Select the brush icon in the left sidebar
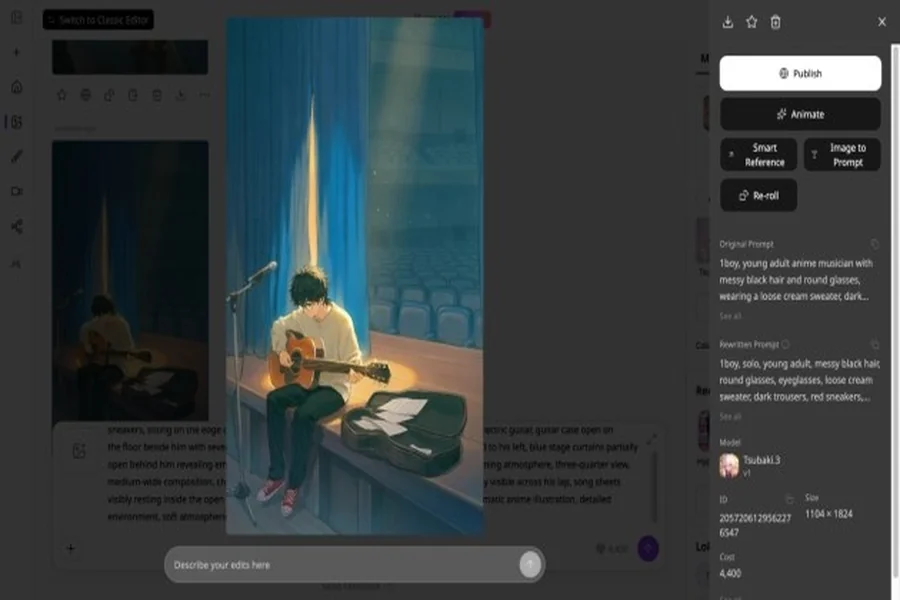This screenshot has width=900, height=600. click(17, 156)
